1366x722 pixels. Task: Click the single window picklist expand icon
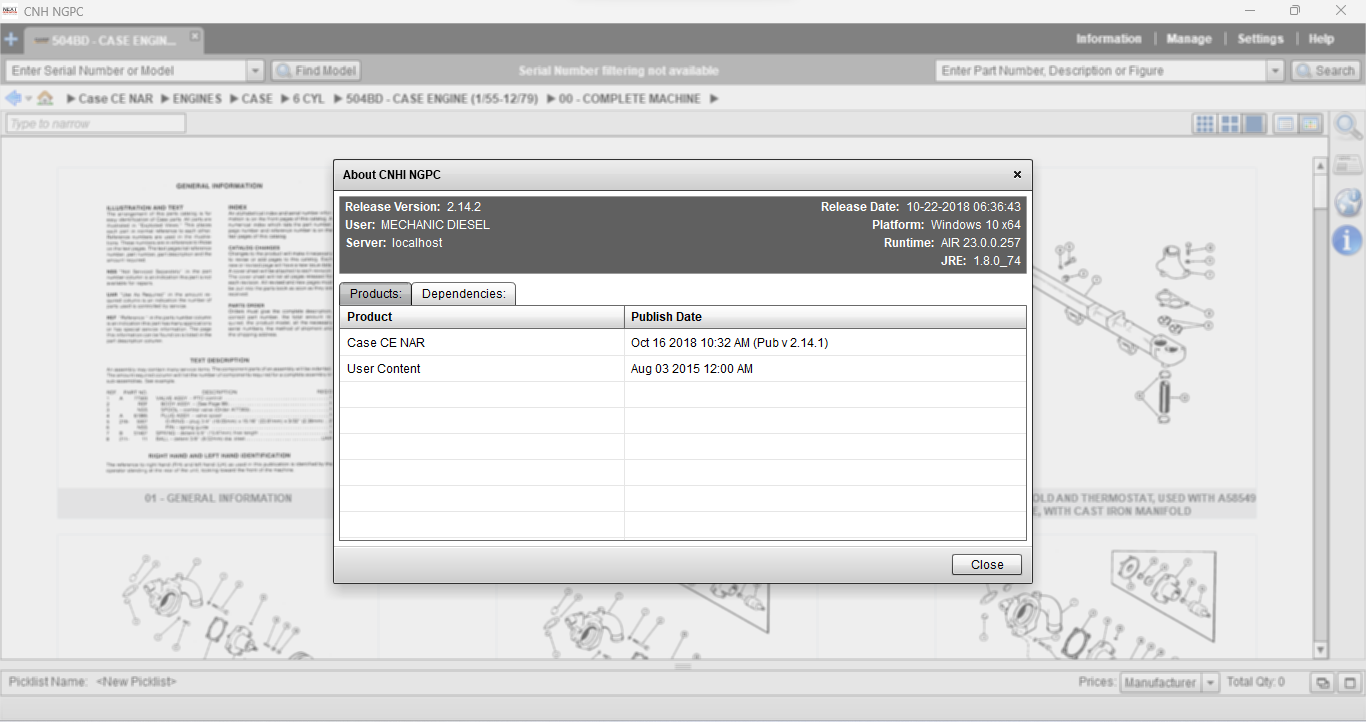point(1349,683)
